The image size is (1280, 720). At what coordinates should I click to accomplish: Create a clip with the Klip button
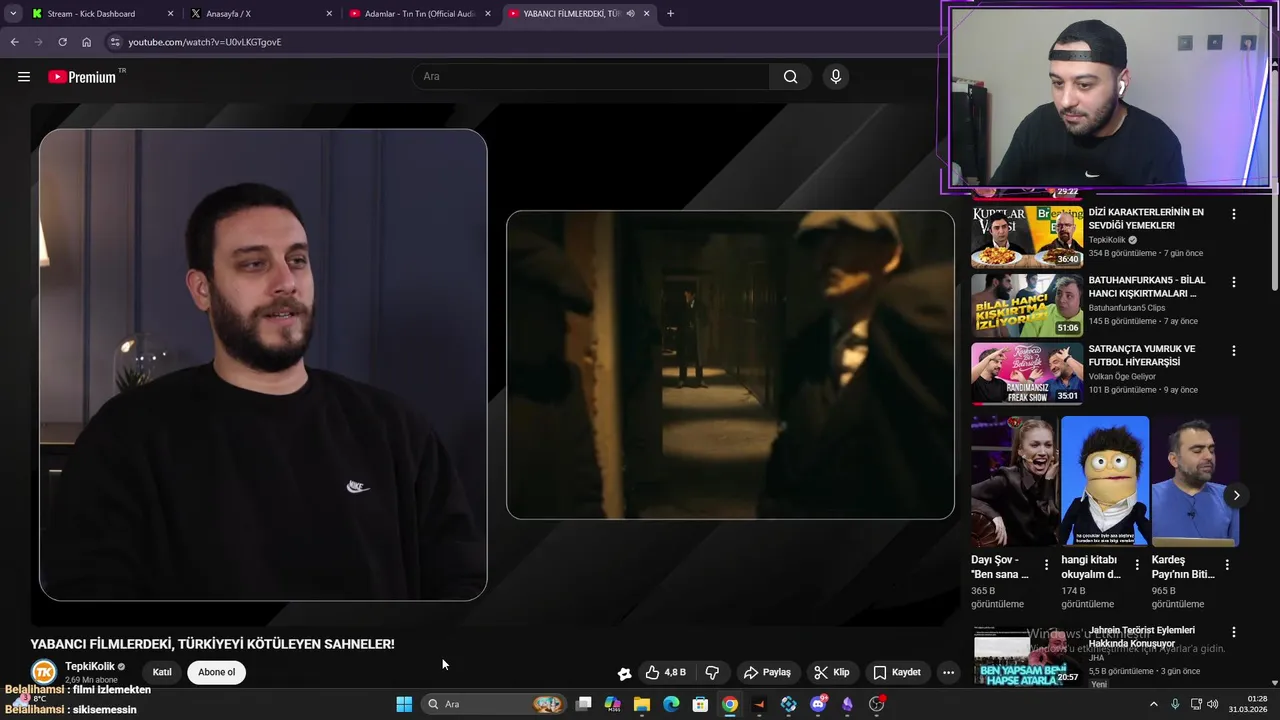pos(832,672)
